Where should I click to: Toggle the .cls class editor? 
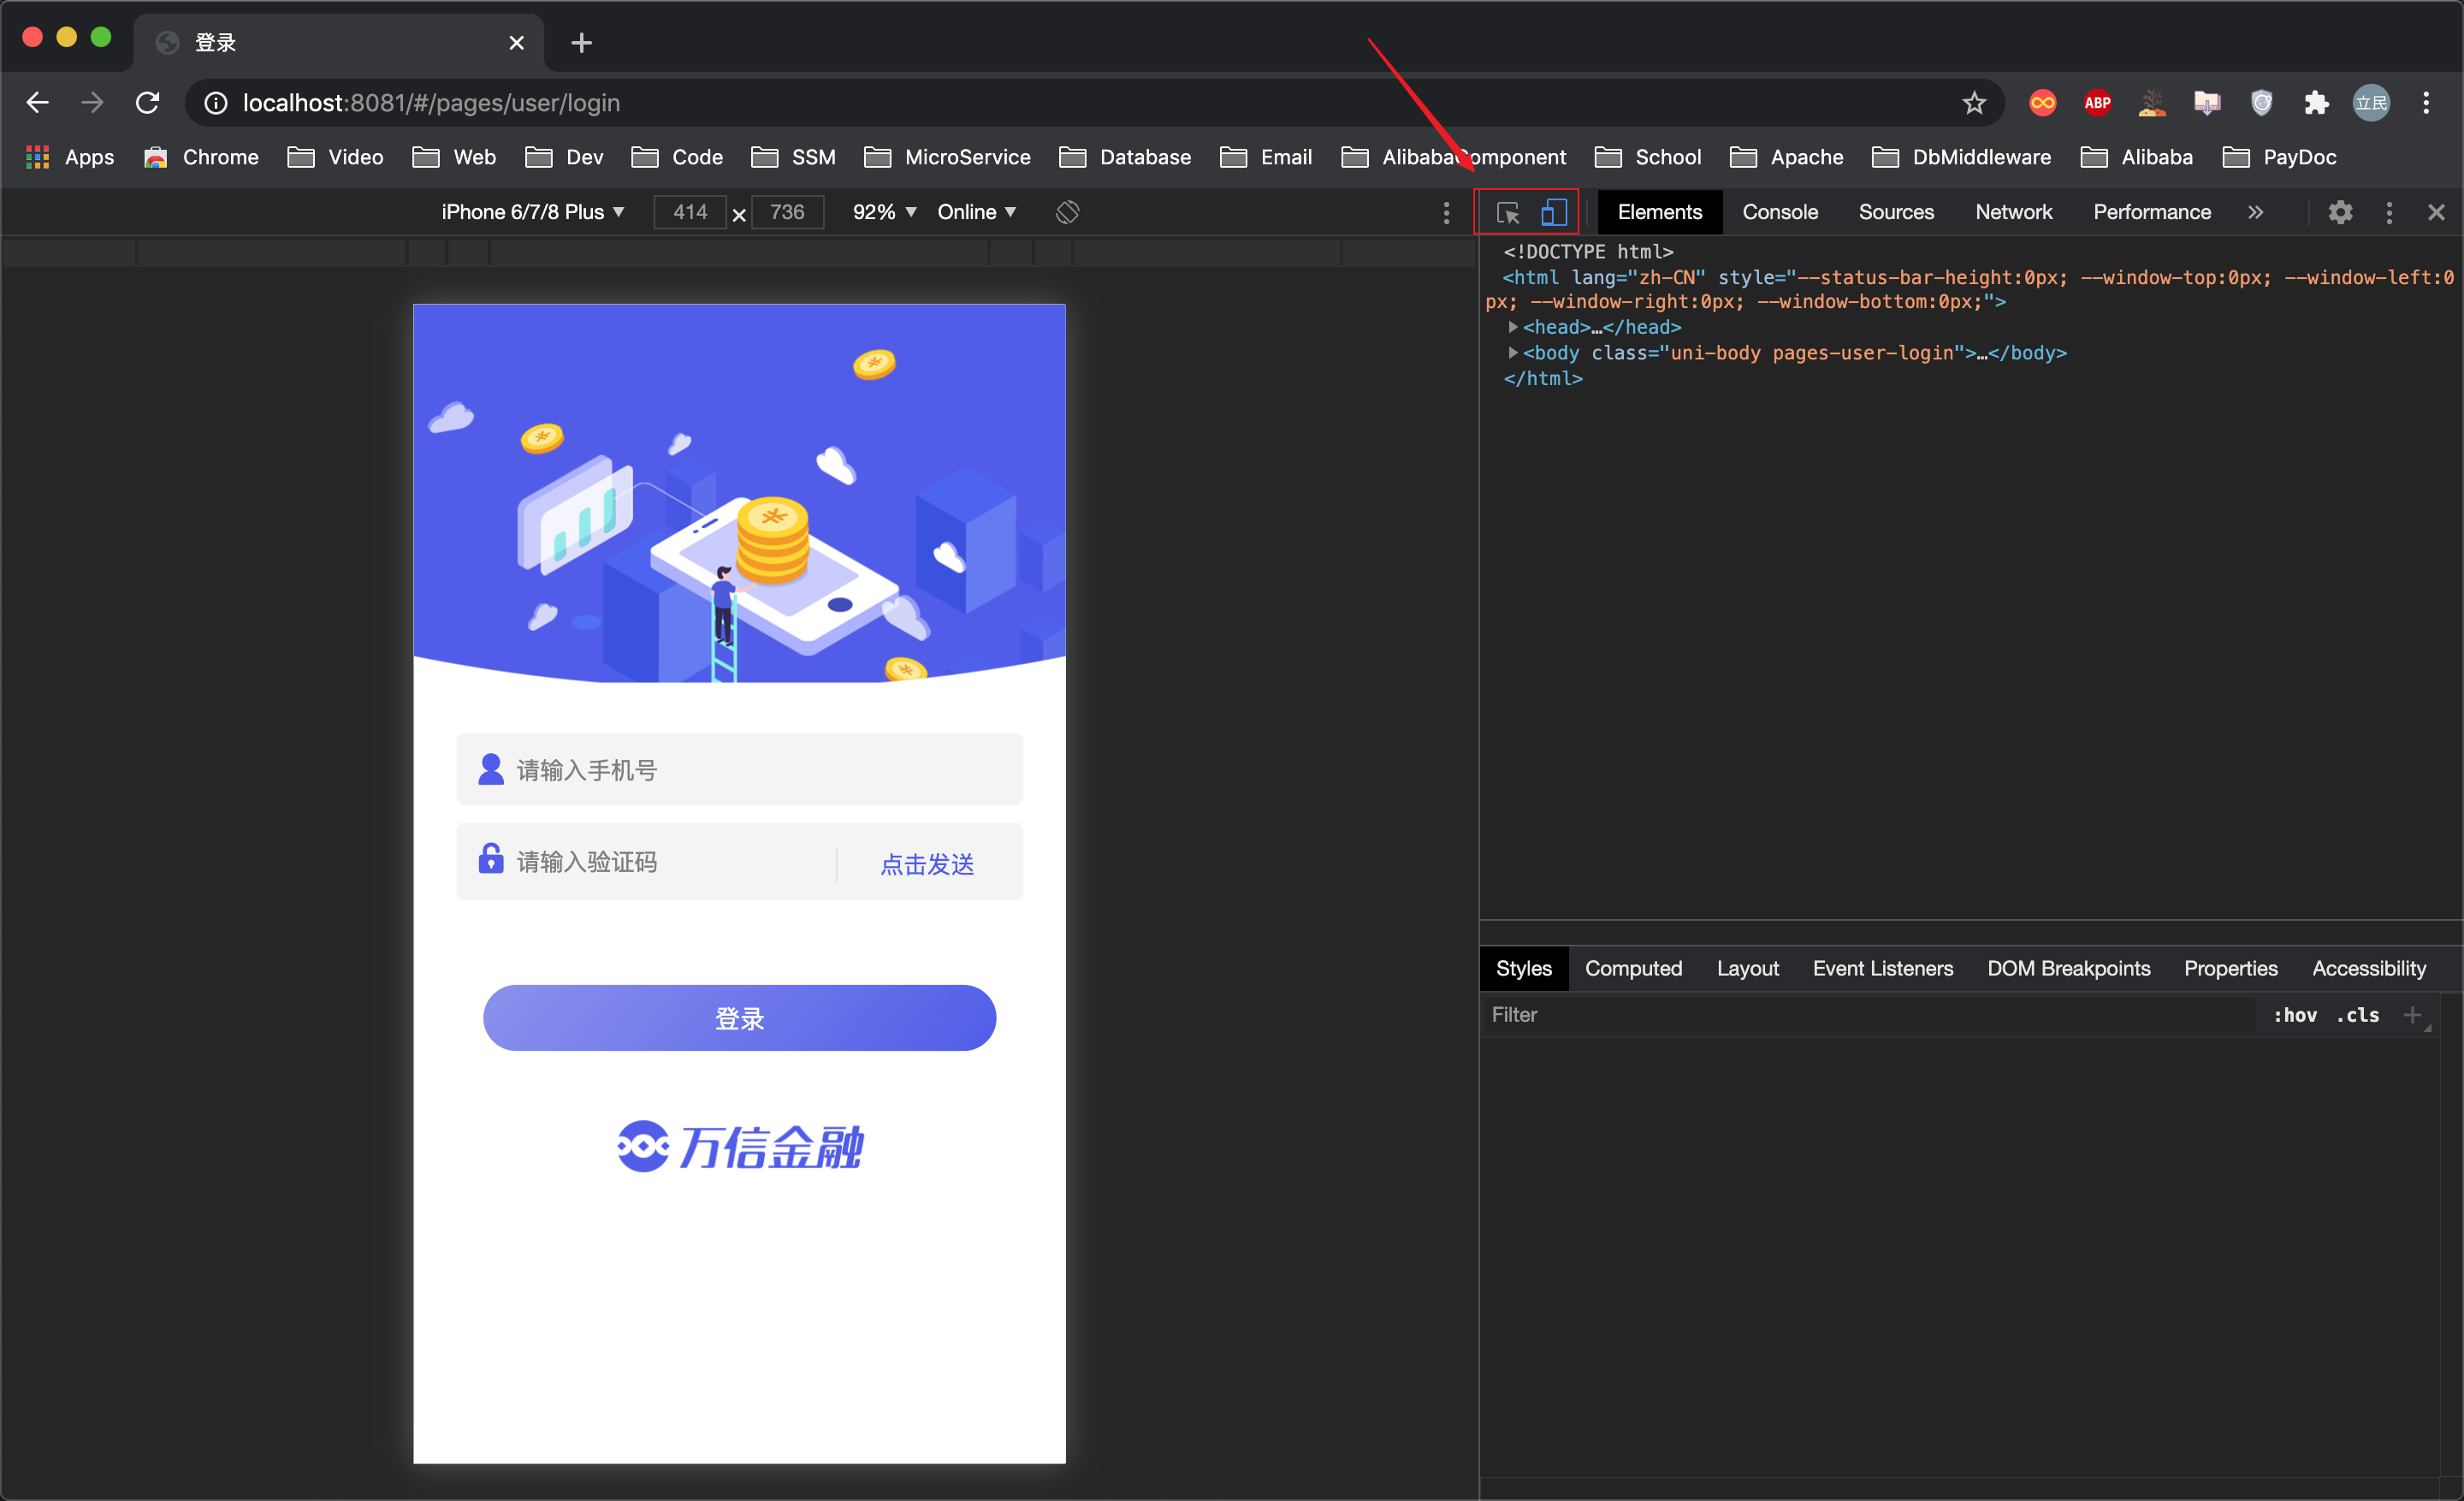coord(2357,1015)
